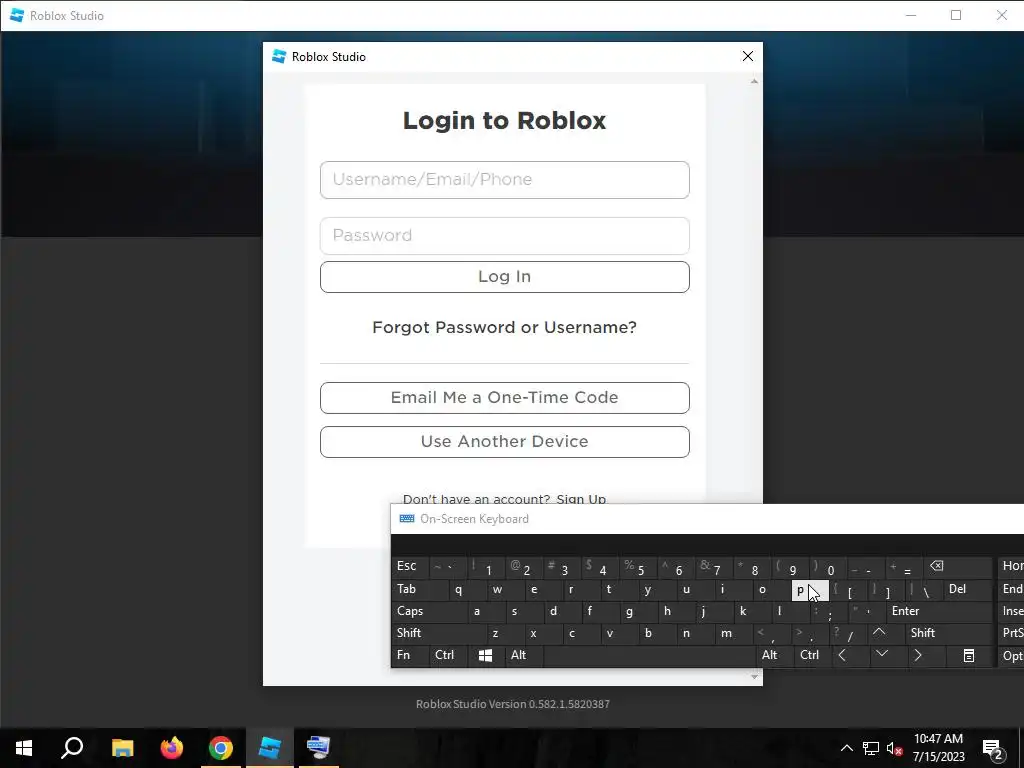Tap the 0 key on On-Screen Keyboard

[x=828, y=566]
